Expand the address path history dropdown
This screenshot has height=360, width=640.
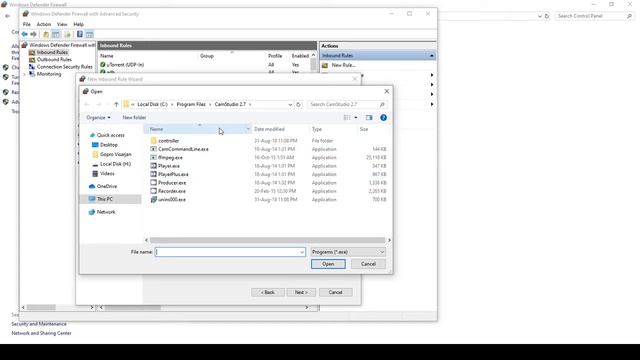click(x=290, y=104)
